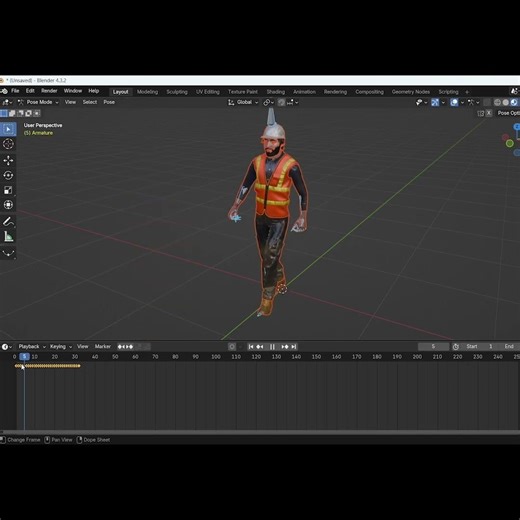Open the Pose Mode dropdown
The width and height of the screenshot is (520, 520).
pyautogui.click(x=38, y=102)
